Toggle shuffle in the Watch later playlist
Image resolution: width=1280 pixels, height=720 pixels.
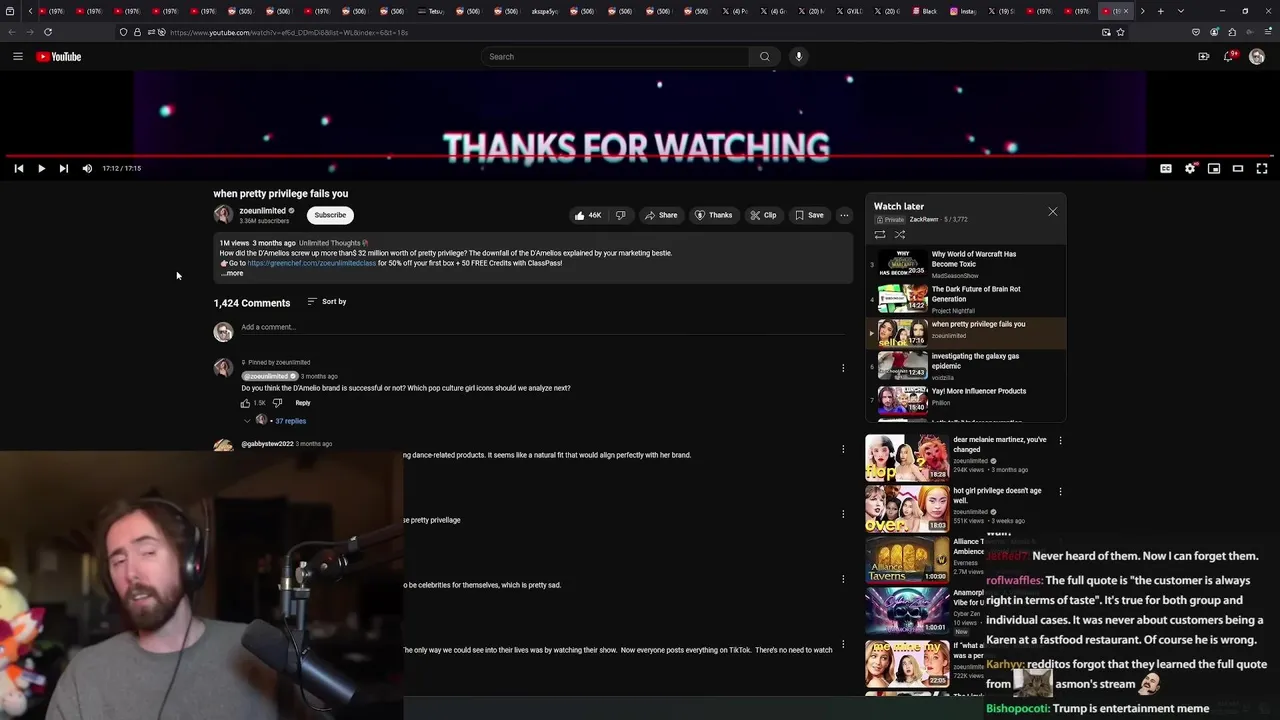(x=900, y=234)
